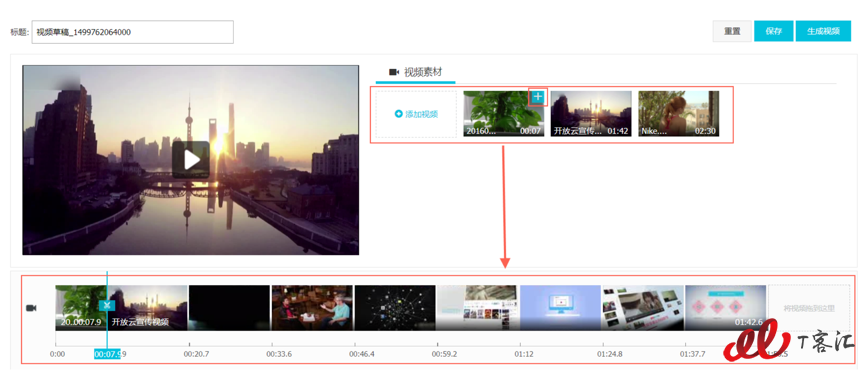Click the plus circle icon in 添加视频

[399, 114]
